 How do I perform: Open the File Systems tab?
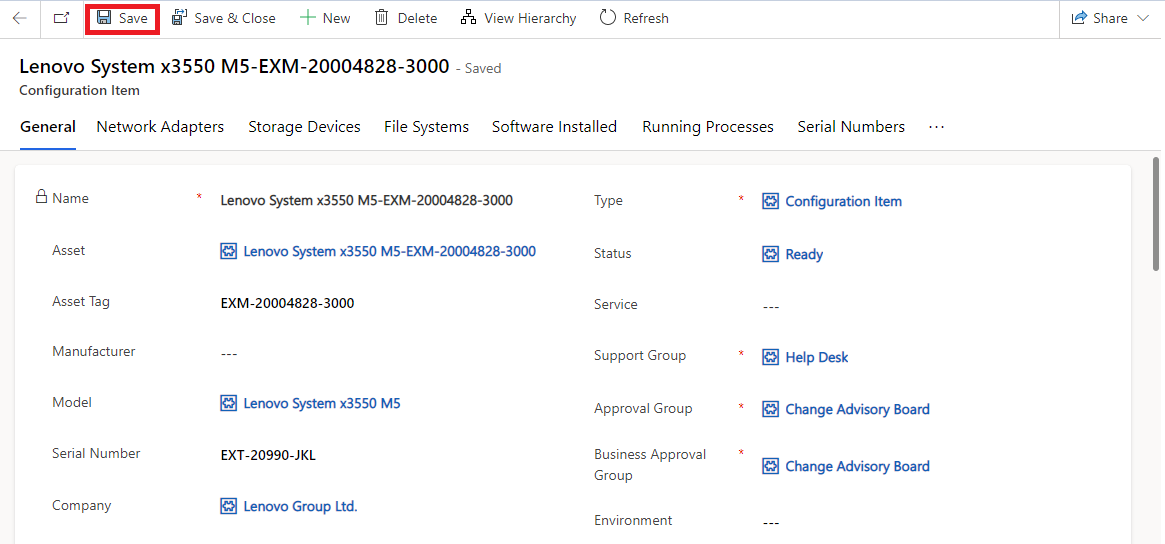(x=426, y=127)
